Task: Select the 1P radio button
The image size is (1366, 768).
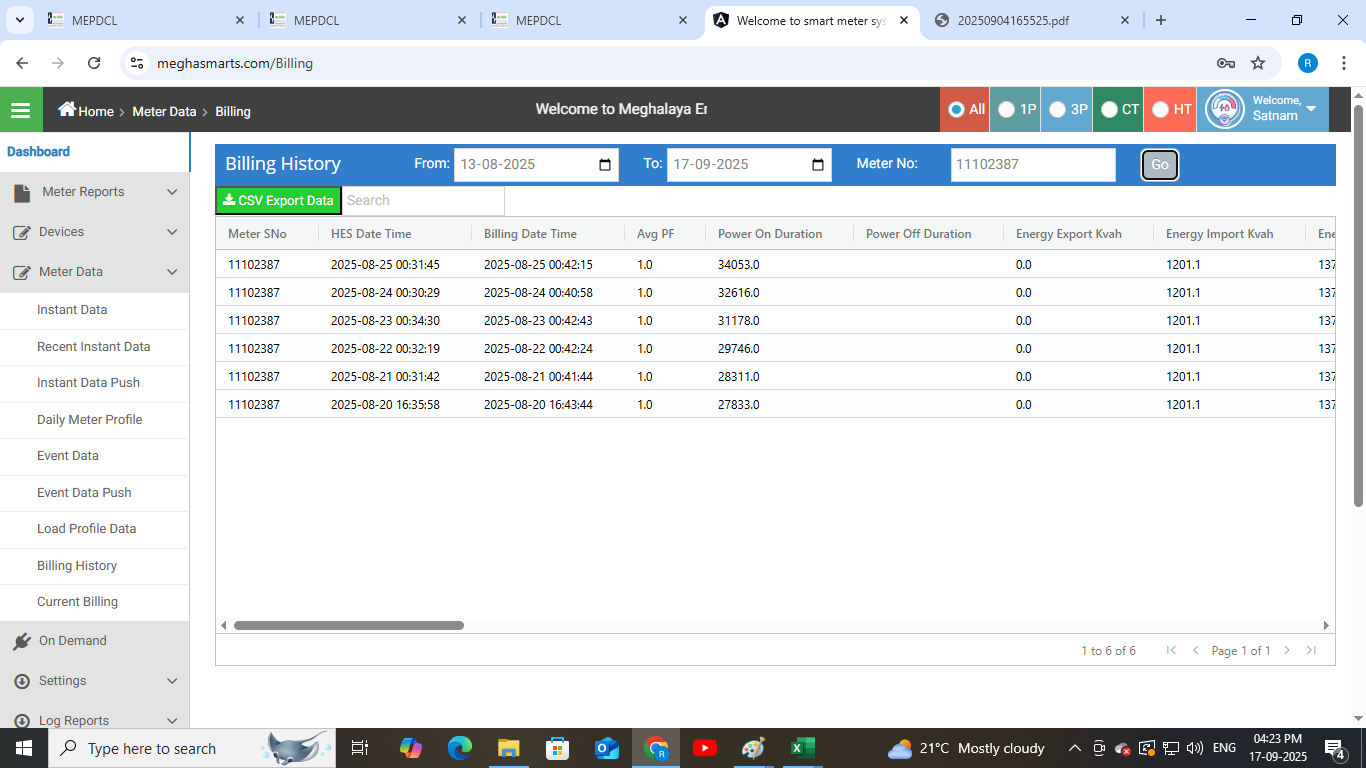Action: [x=1007, y=110]
